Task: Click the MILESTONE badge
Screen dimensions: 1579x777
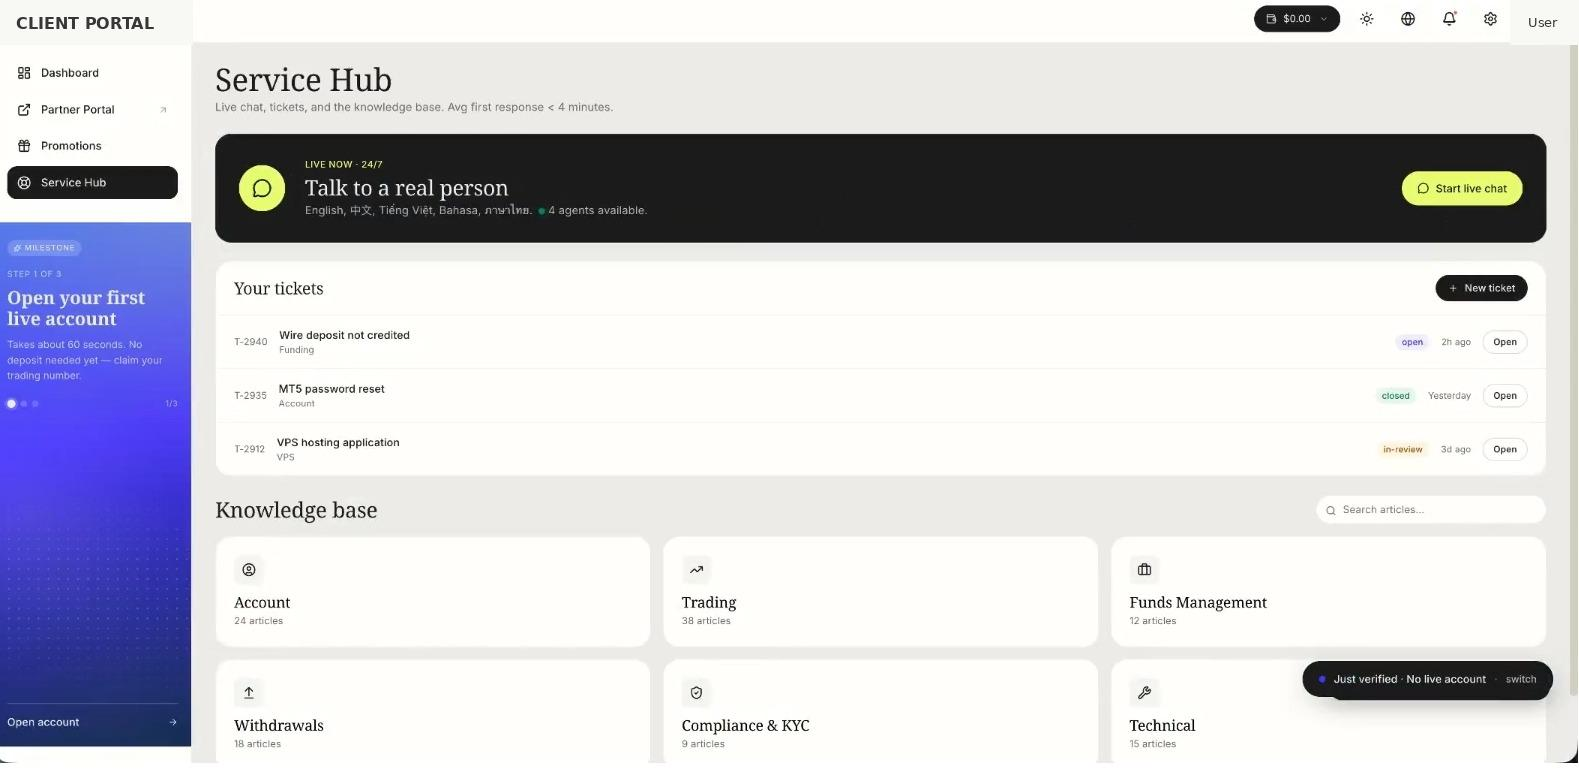Action: tap(45, 248)
